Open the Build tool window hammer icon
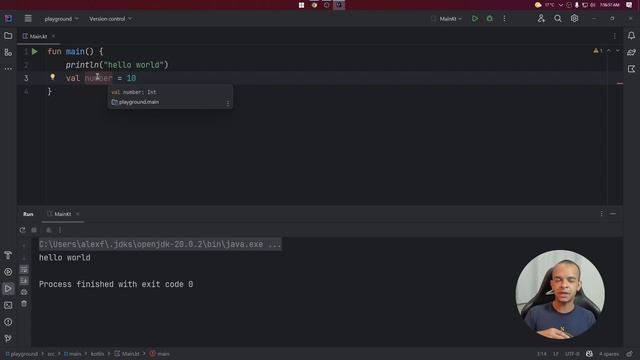640x360 pixels. tap(8, 256)
